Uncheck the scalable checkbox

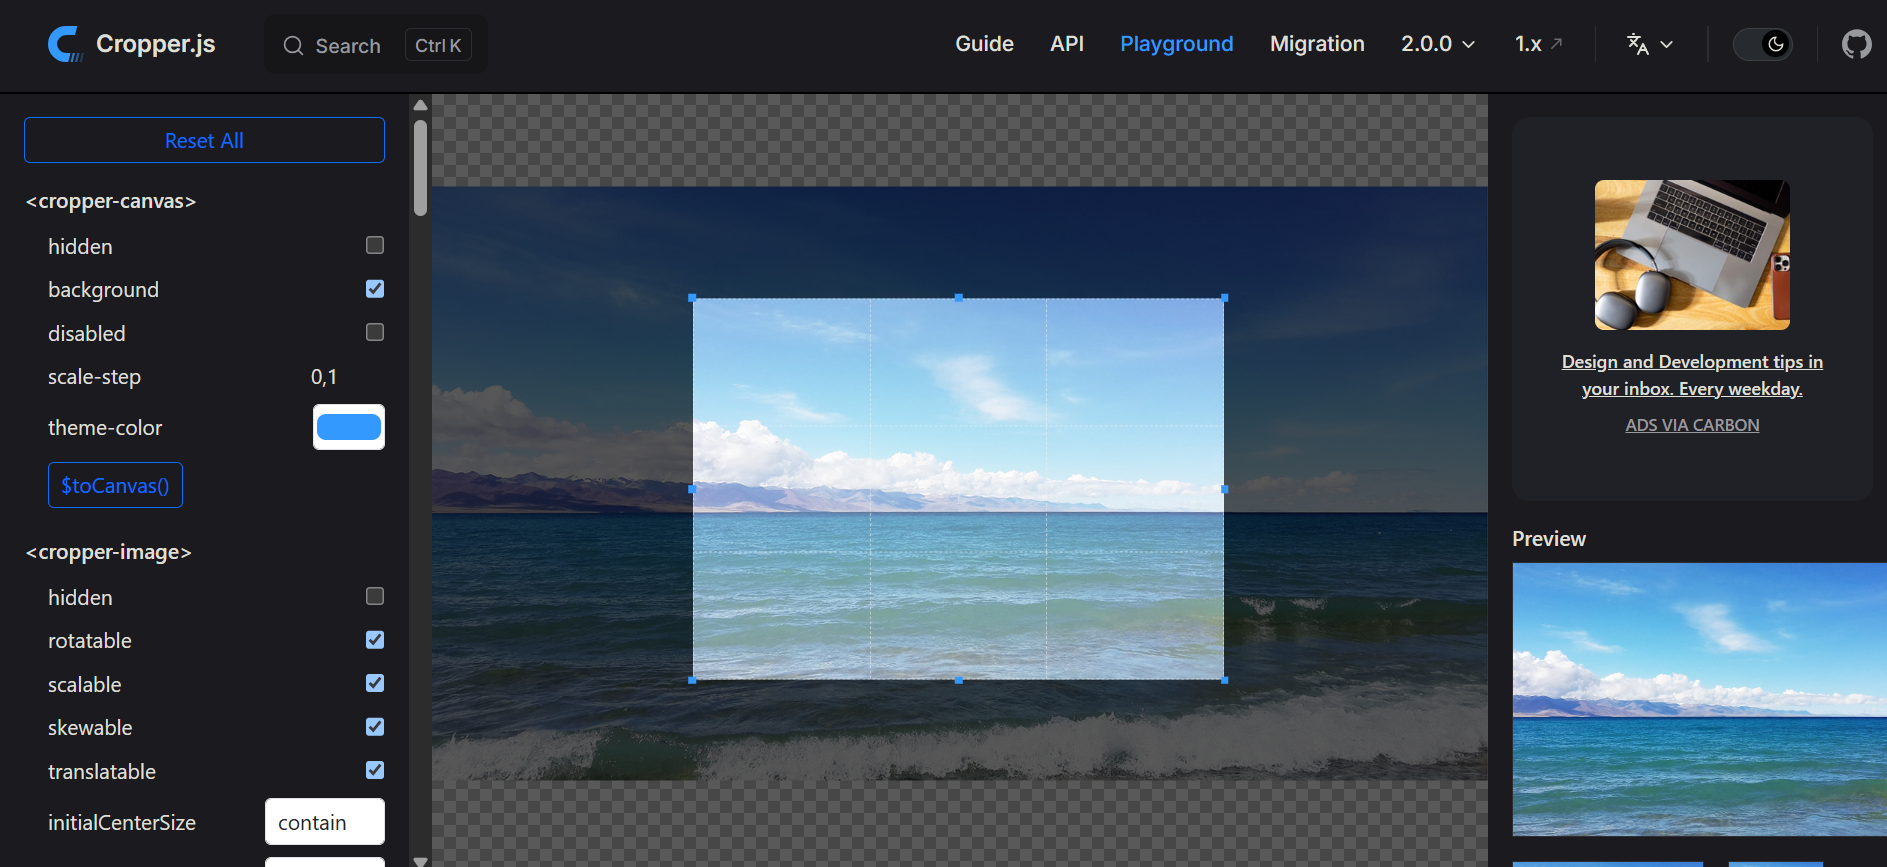[375, 683]
